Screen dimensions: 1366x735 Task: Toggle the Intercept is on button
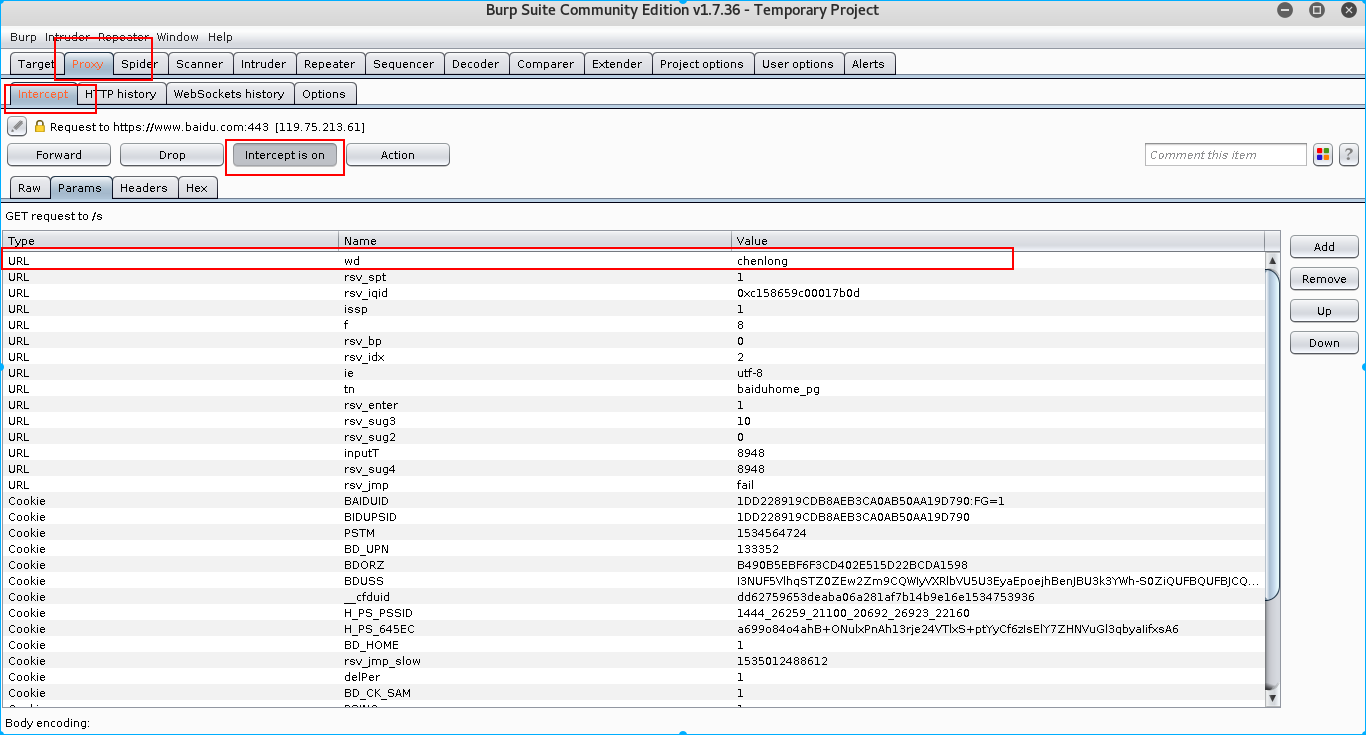(285, 155)
